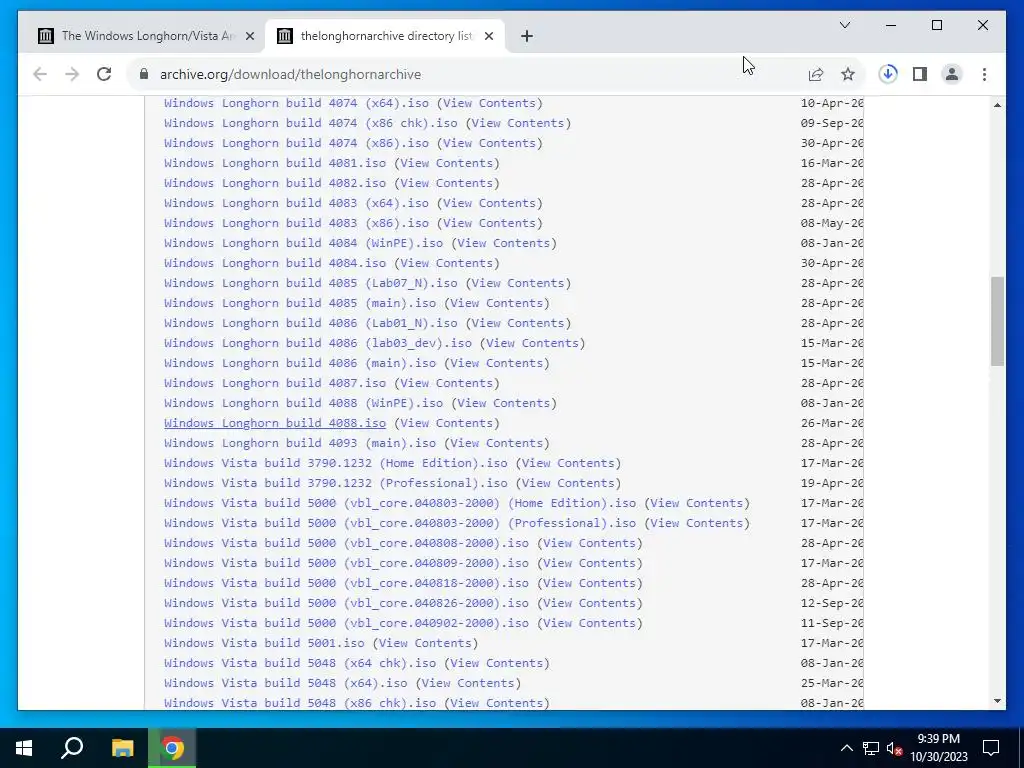
Task: Download Windows Vista build 5001.iso
Action: [x=264, y=643]
